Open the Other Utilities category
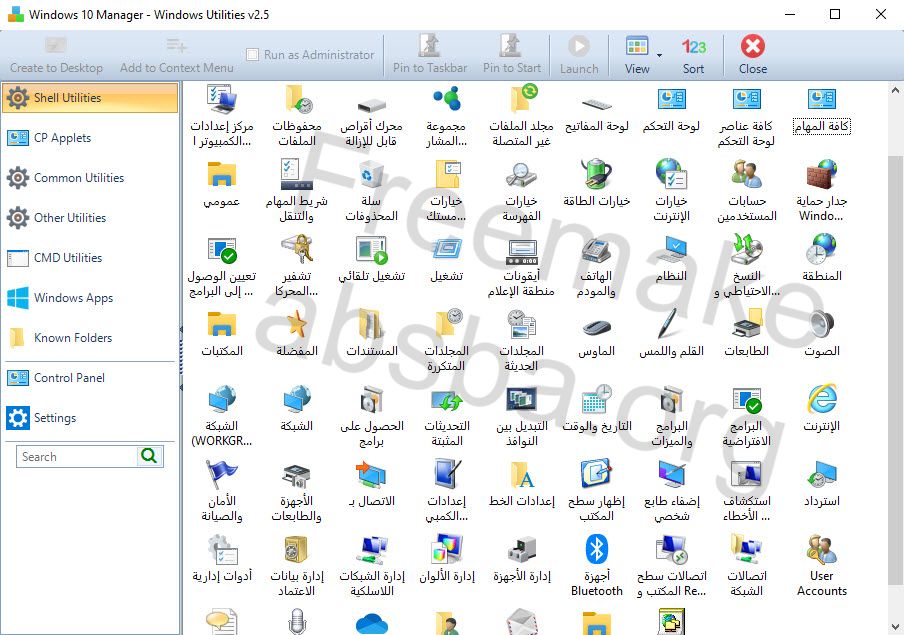Screen dimensions: 904x635 click(92, 218)
